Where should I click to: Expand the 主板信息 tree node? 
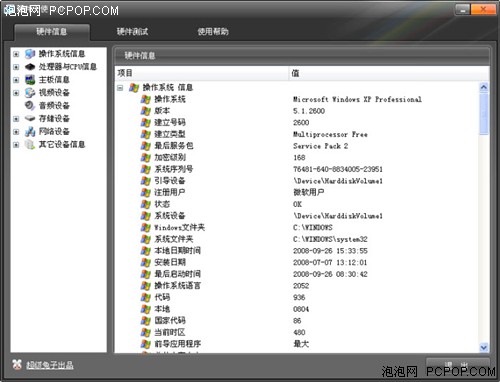click(16, 80)
